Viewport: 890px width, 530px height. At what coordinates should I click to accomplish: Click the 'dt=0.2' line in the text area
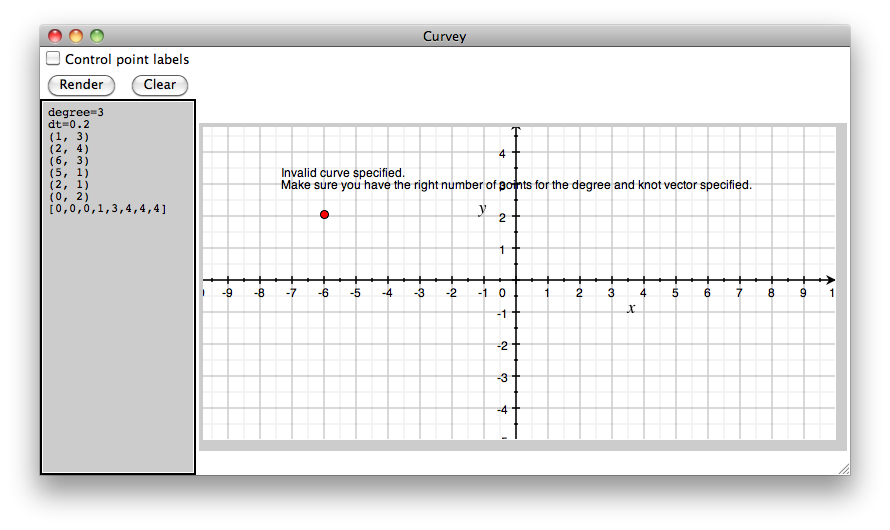point(69,124)
